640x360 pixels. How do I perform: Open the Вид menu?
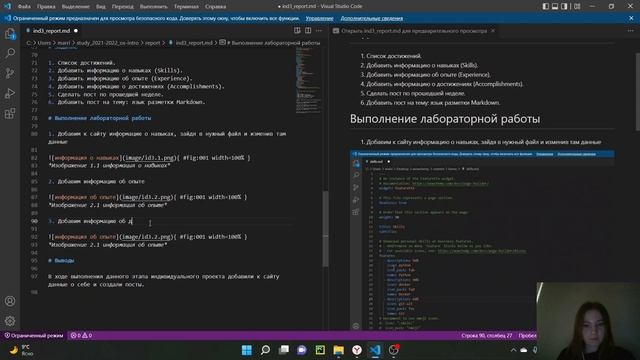[x=100, y=7]
